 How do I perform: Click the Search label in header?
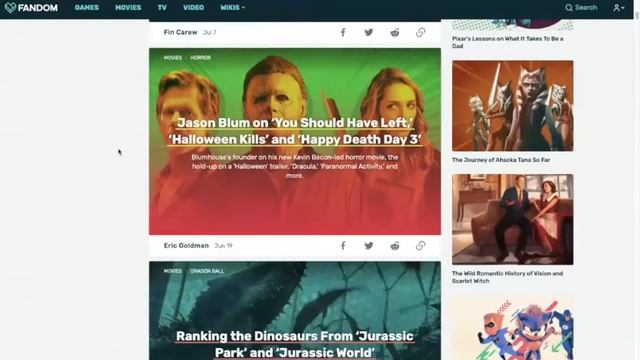click(x=586, y=7)
